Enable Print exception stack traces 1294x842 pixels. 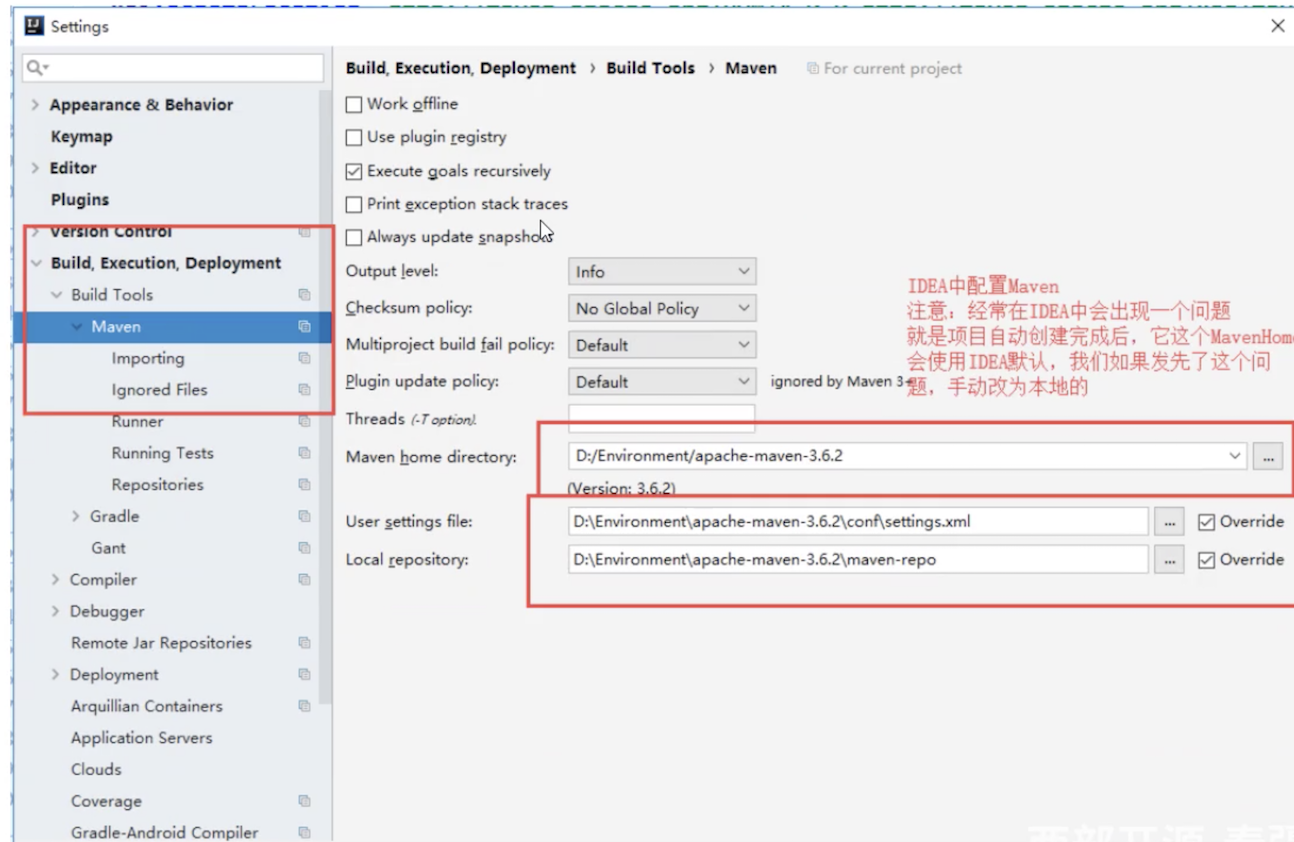(x=354, y=205)
